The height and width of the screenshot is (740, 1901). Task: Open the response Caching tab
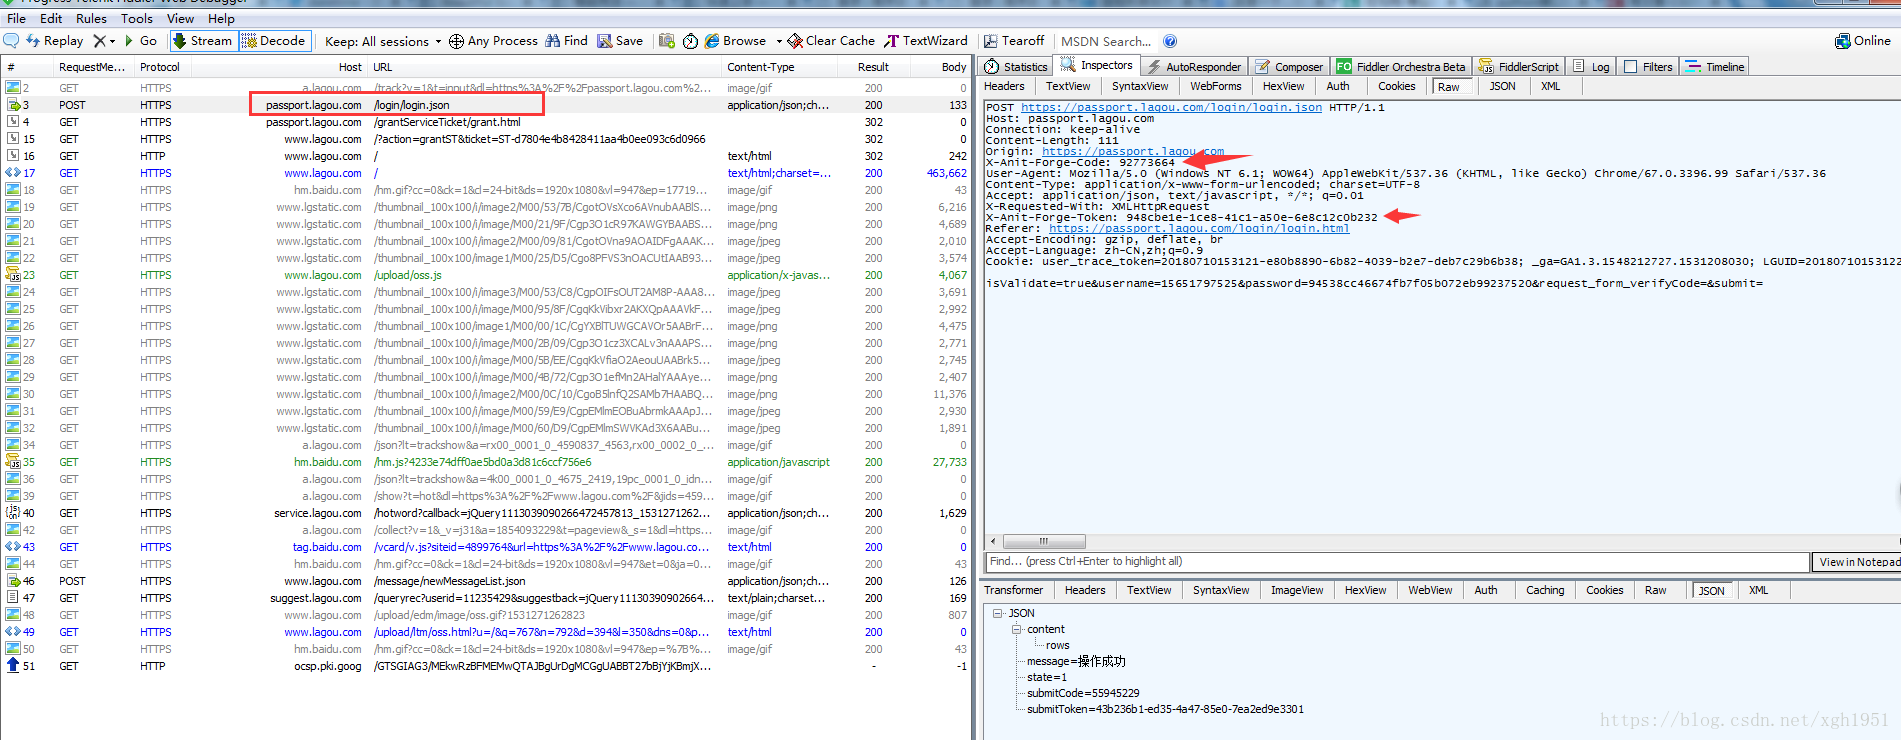[x=1545, y=590]
